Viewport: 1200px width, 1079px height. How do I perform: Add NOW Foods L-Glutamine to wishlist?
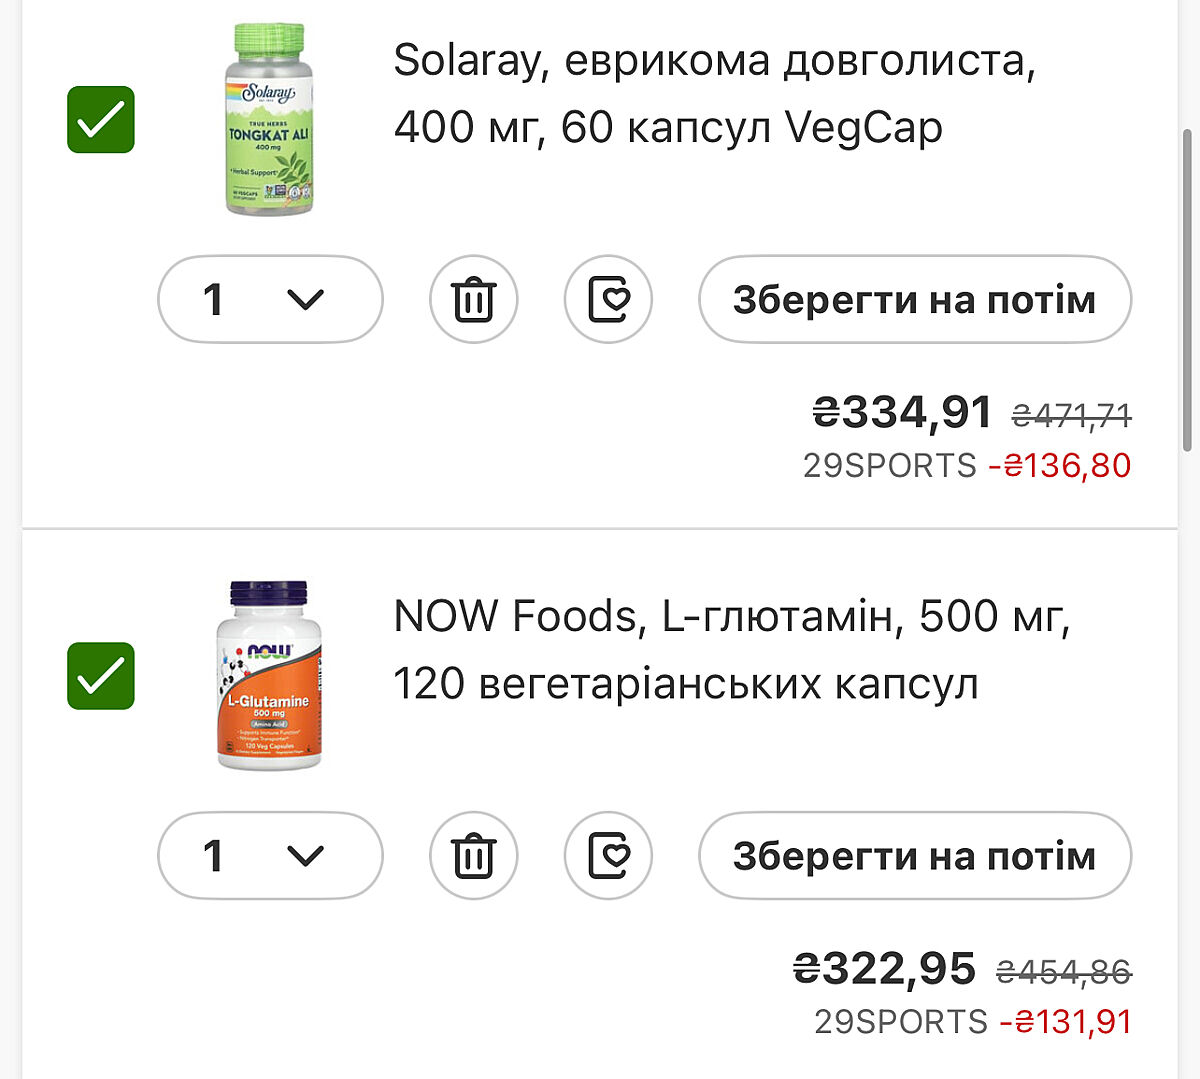[x=608, y=856]
